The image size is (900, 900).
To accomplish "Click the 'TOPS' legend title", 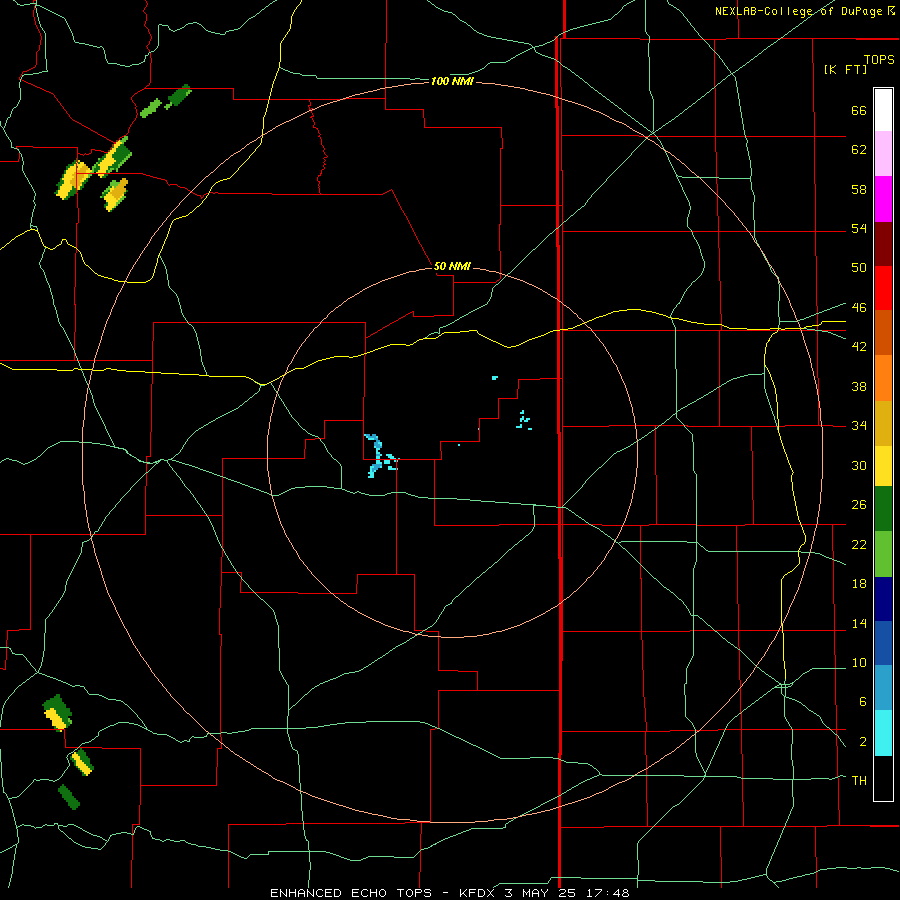I will point(879,59).
